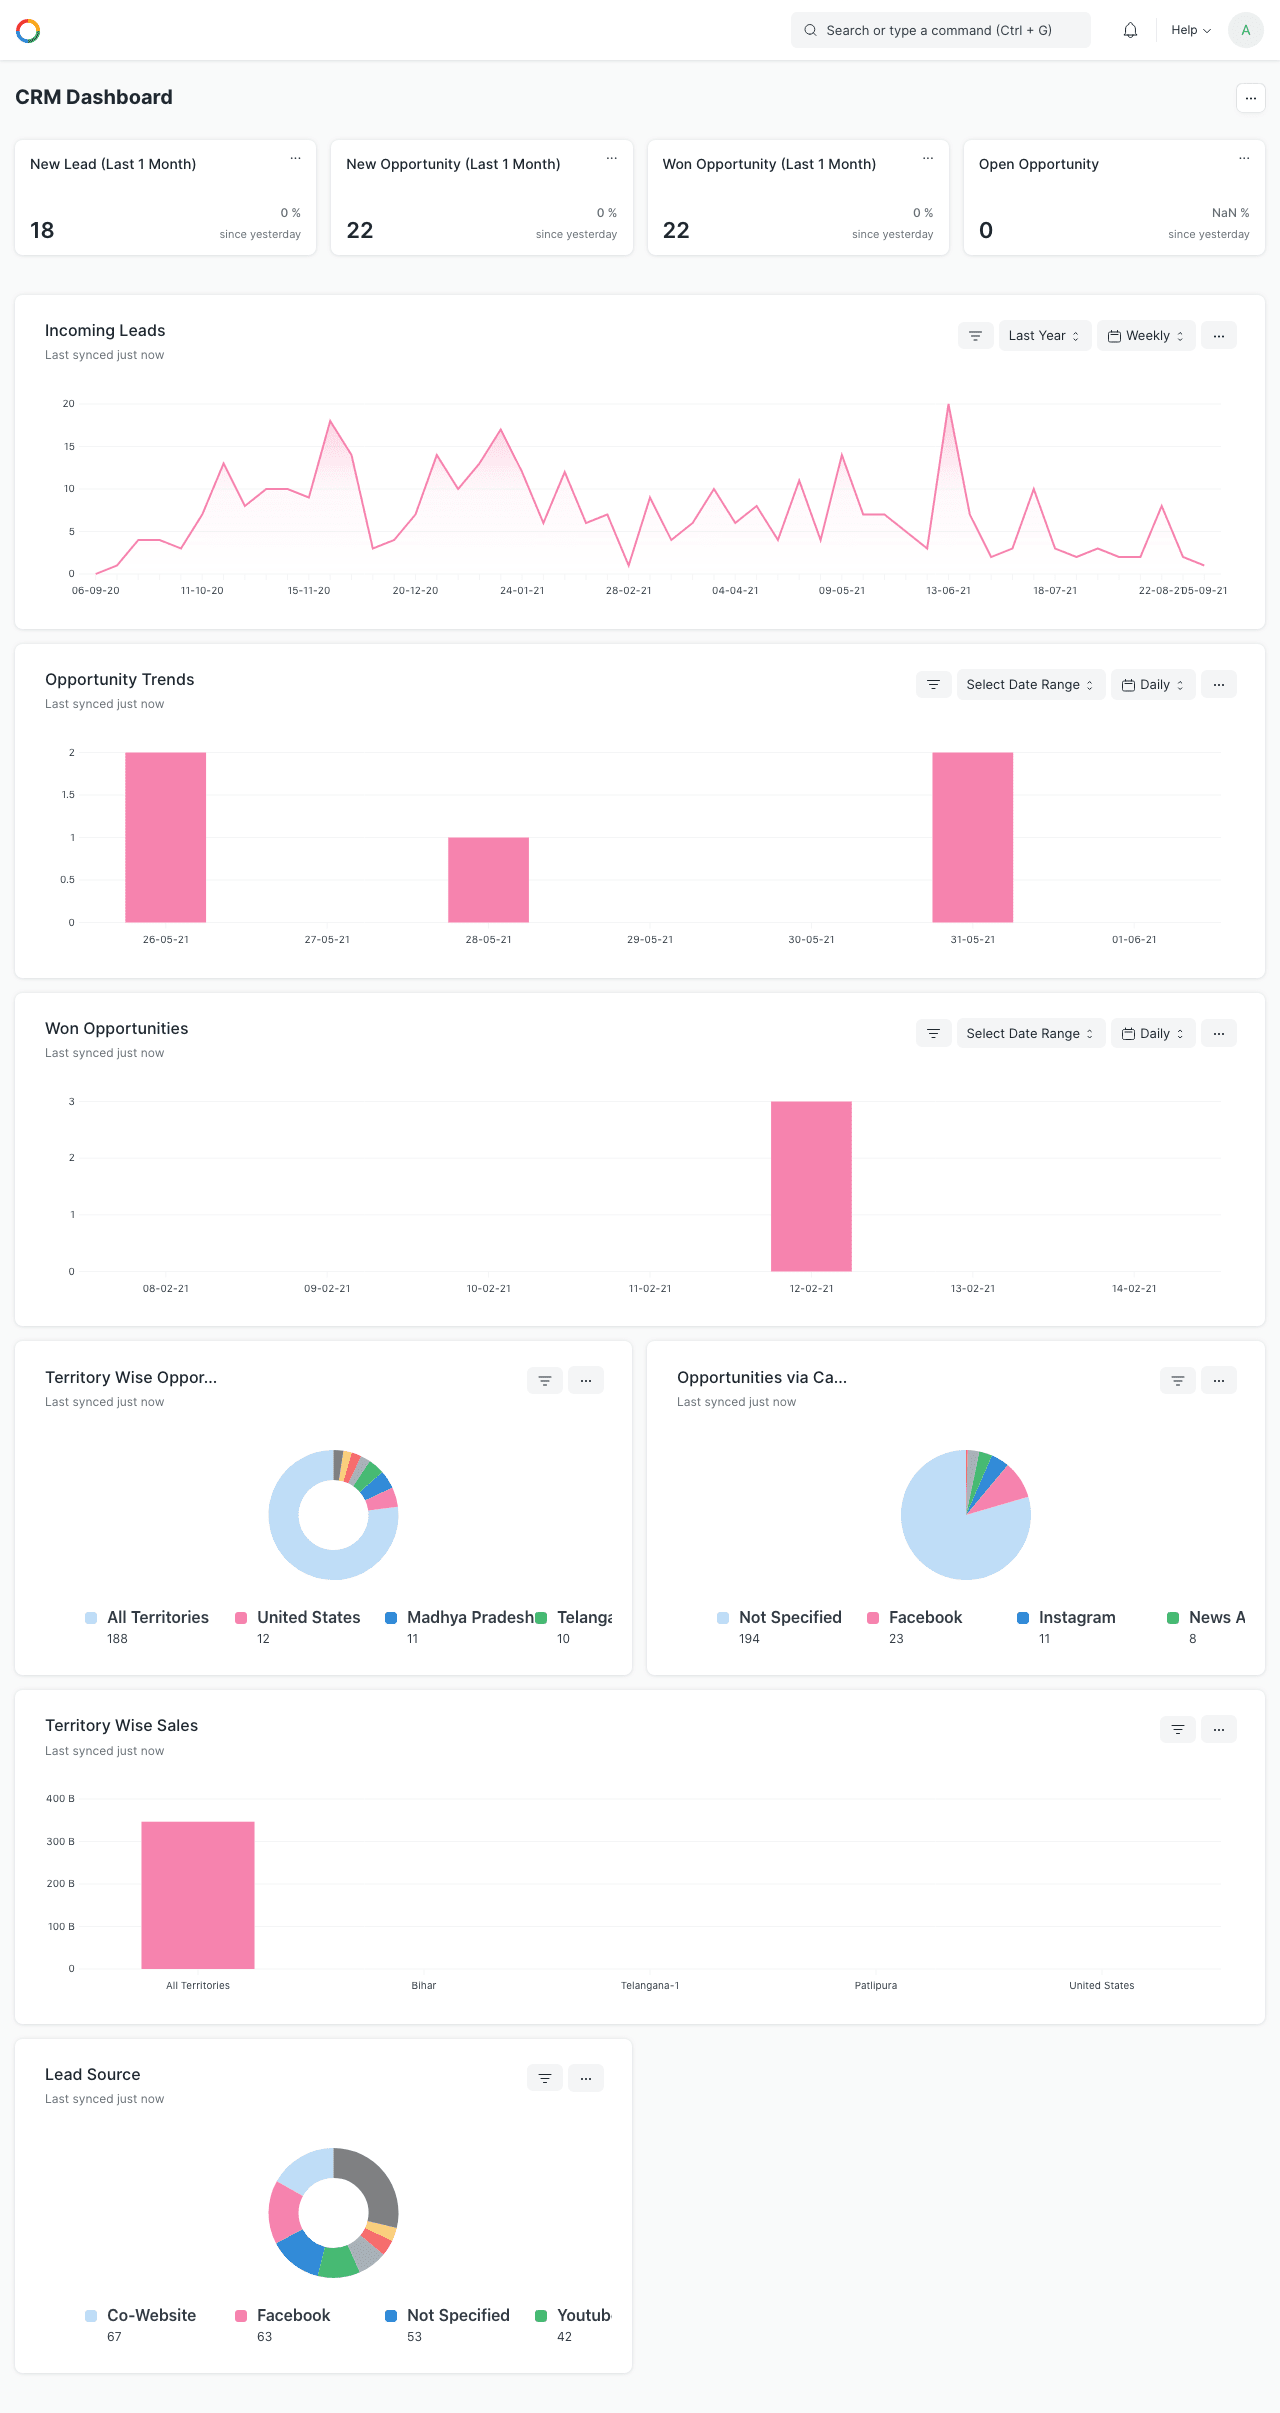Focus the search or command bar

(x=941, y=30)
